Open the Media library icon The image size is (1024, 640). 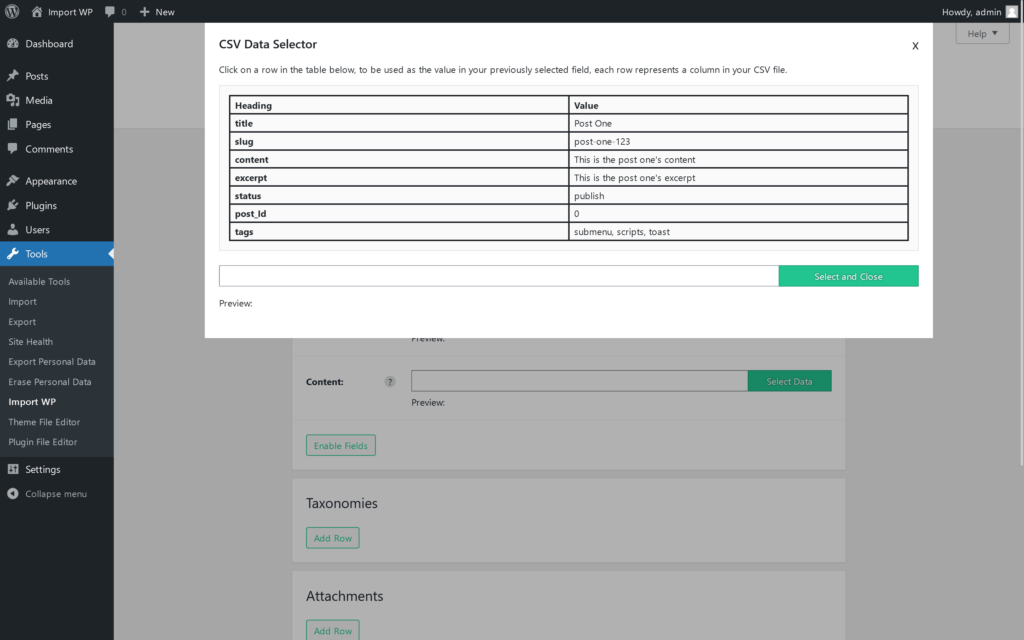(x=14, y=99)
